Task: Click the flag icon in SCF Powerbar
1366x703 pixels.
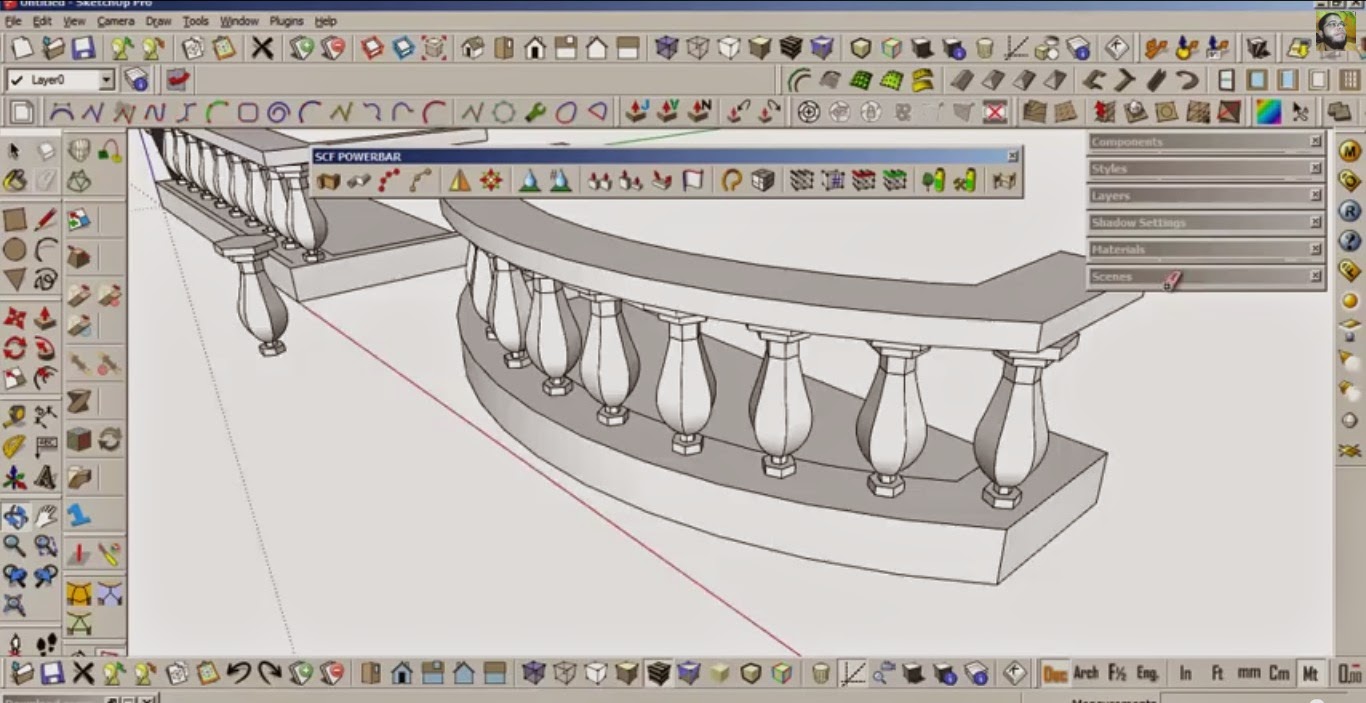Action: click(693, 181)
